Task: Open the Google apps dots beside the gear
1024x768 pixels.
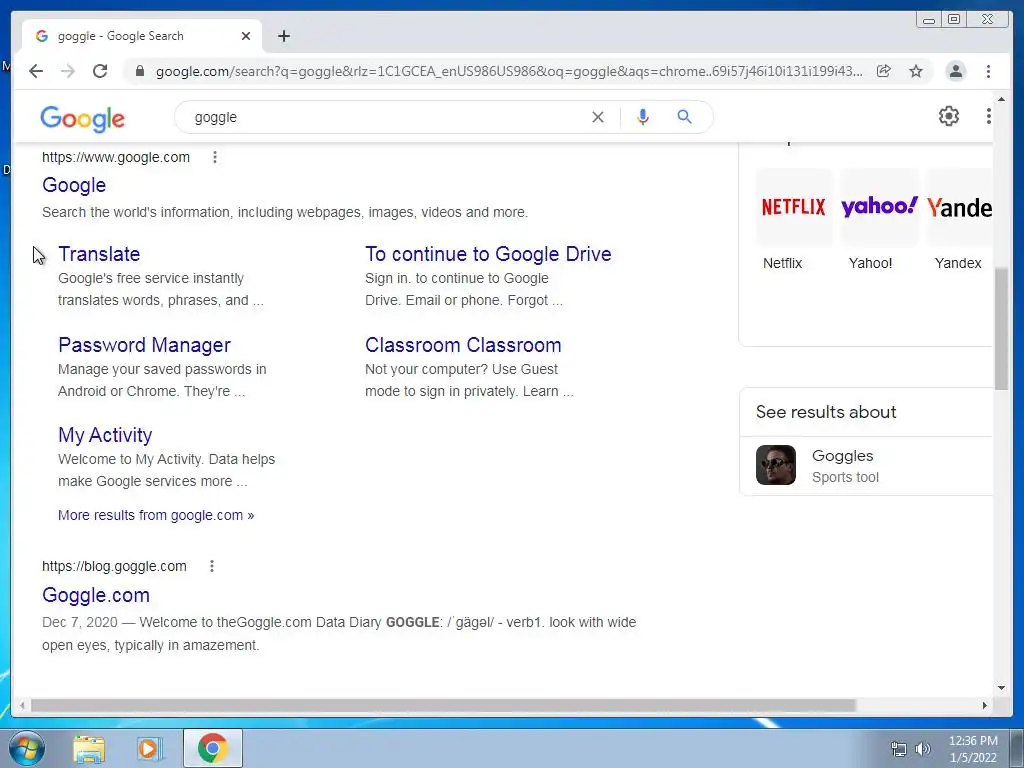Action: point(989,116)
